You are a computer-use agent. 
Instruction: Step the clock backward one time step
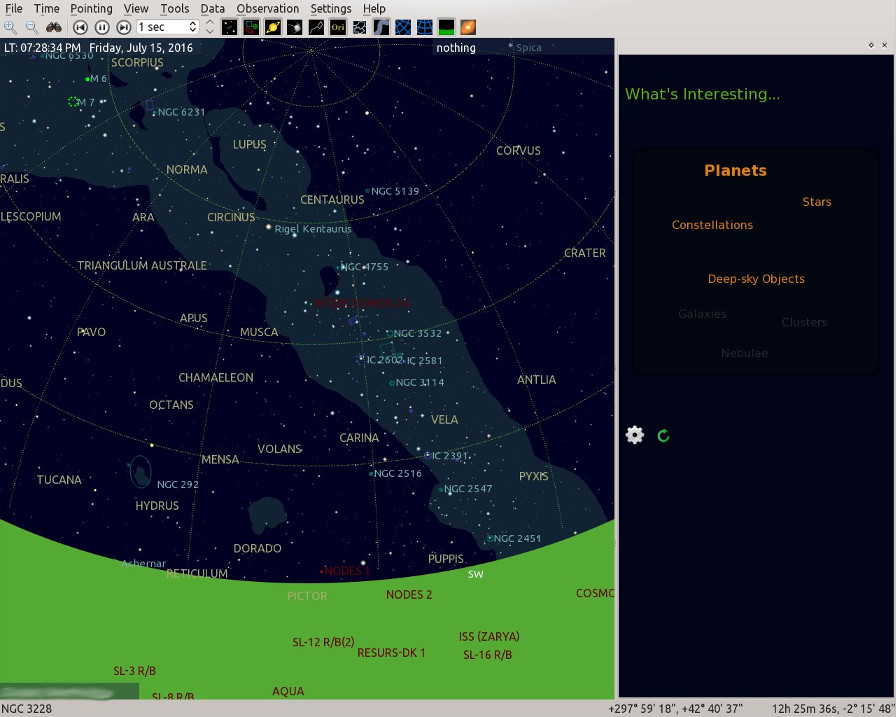[81, 27]
